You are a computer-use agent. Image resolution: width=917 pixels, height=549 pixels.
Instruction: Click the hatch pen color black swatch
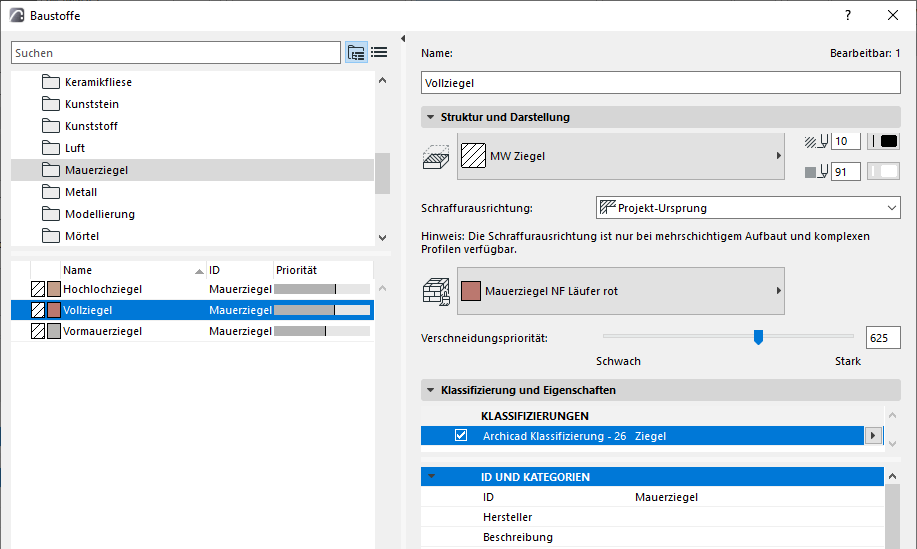point(886,141)
